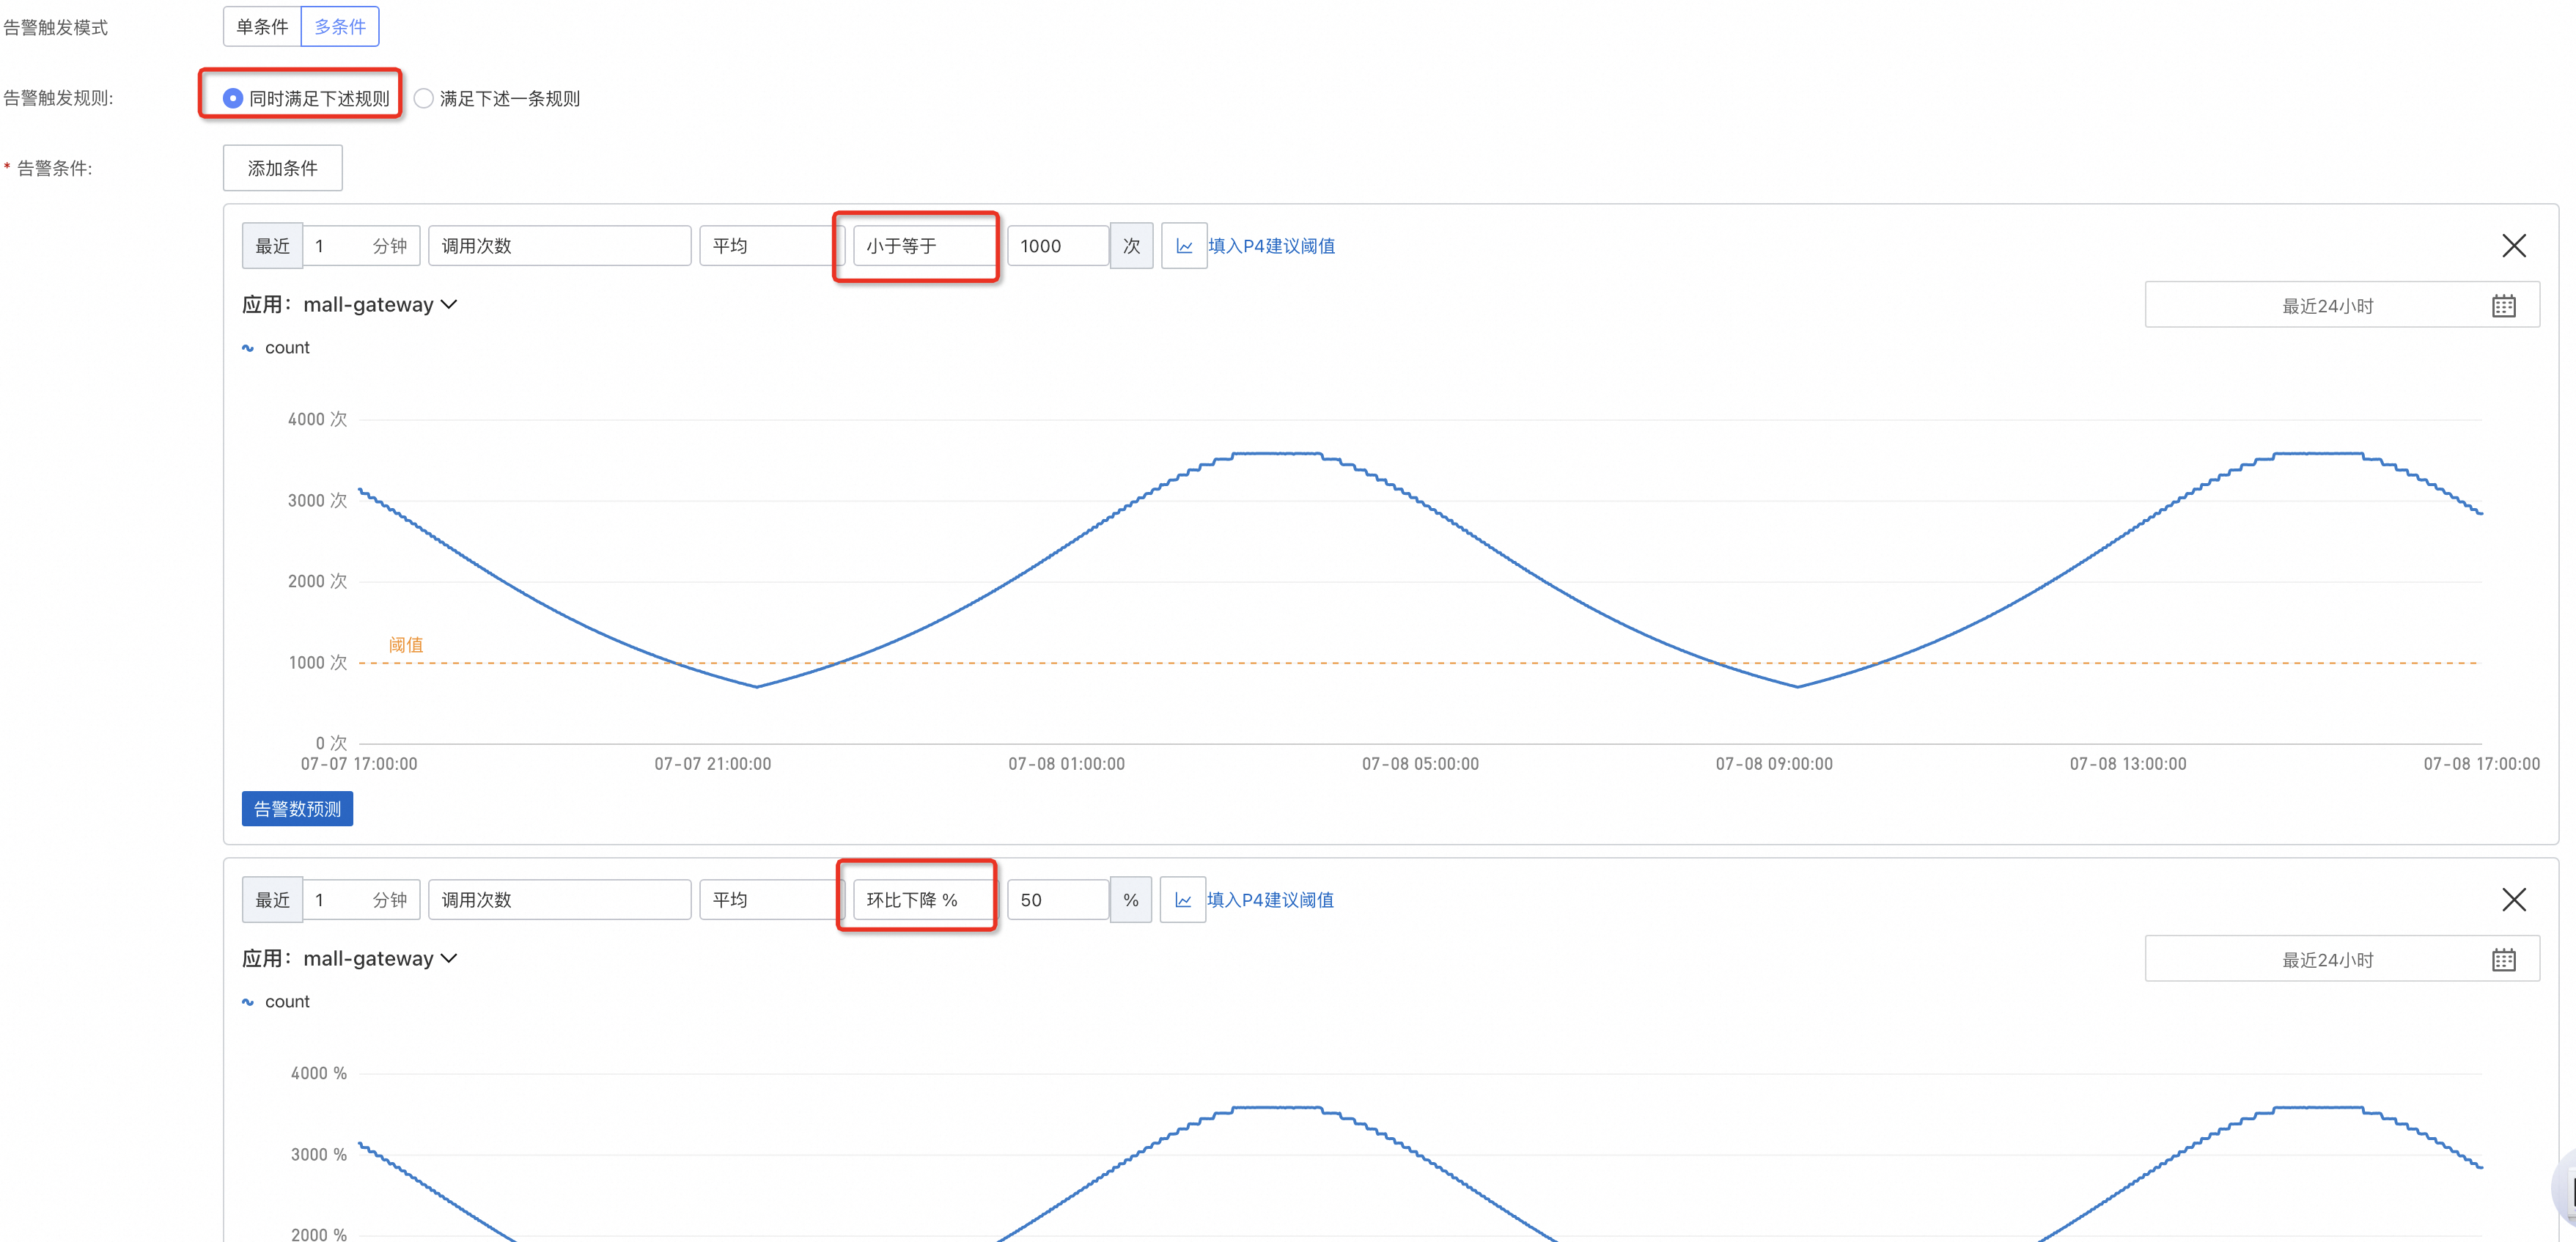The height and width of the screenshot is (1242, 2576).
Task: Click 最近 label in first condition
Action: 272,246
